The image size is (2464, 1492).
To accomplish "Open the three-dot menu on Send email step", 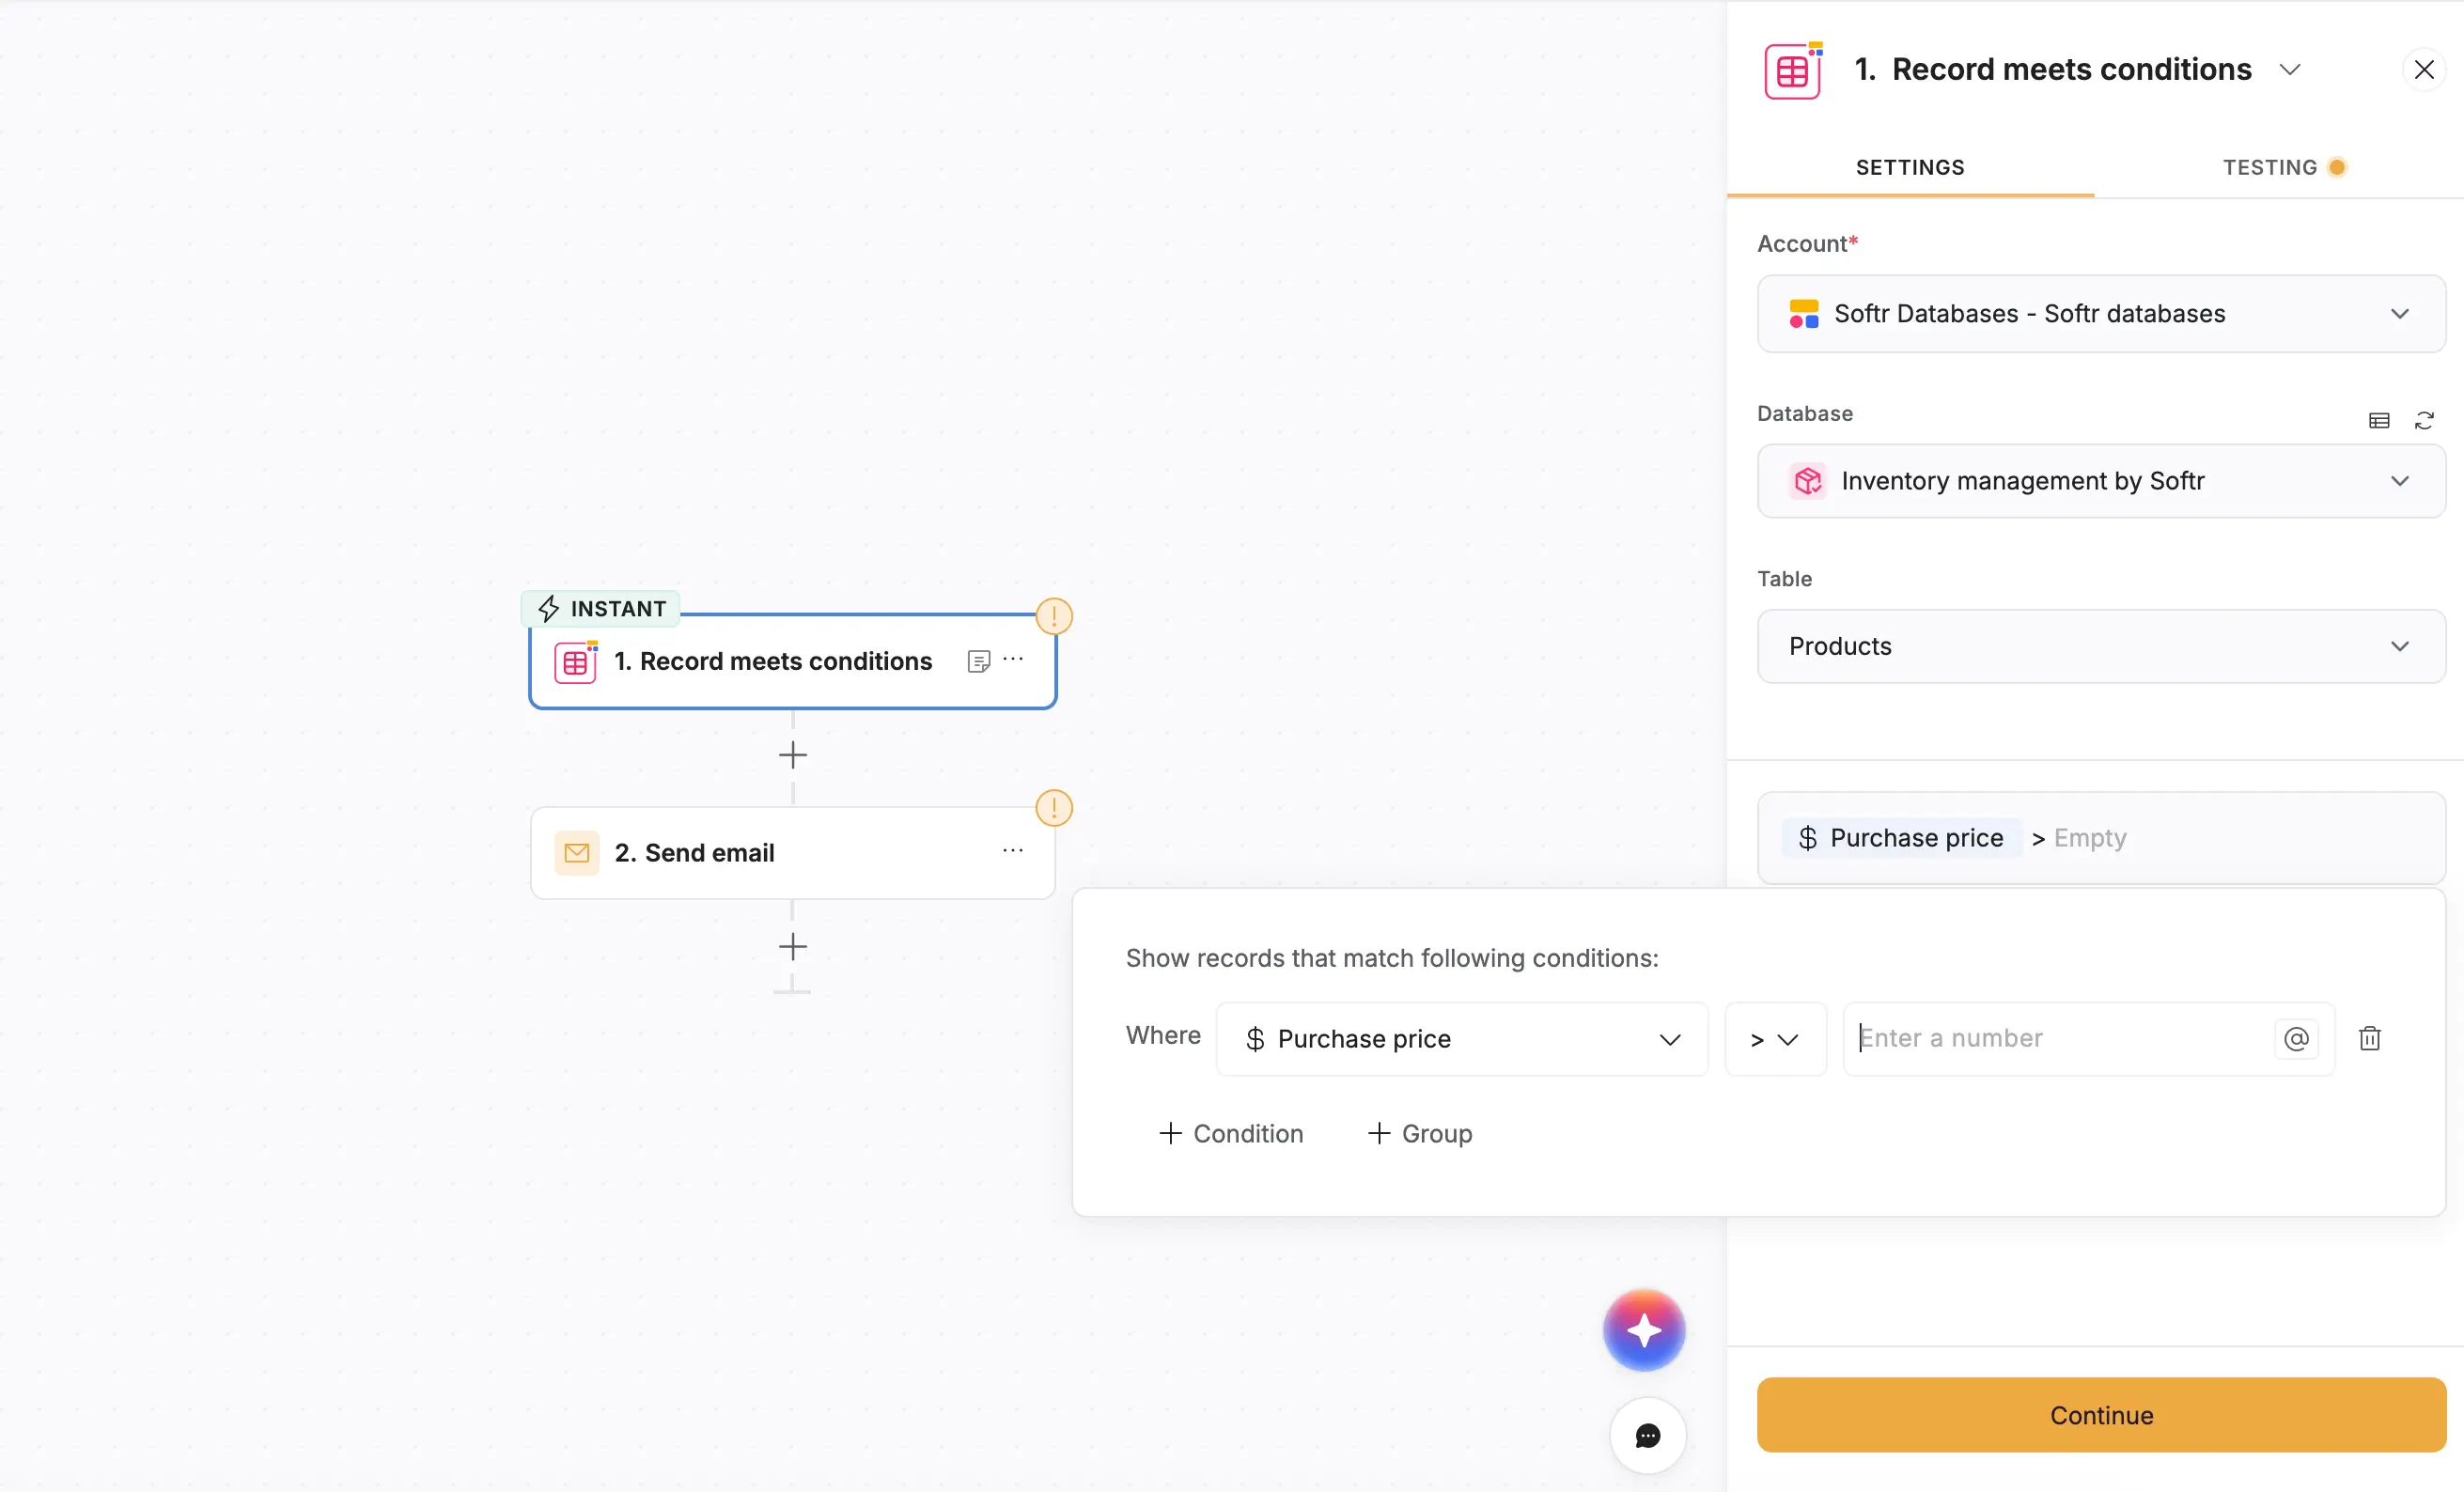I will 1012,851.
